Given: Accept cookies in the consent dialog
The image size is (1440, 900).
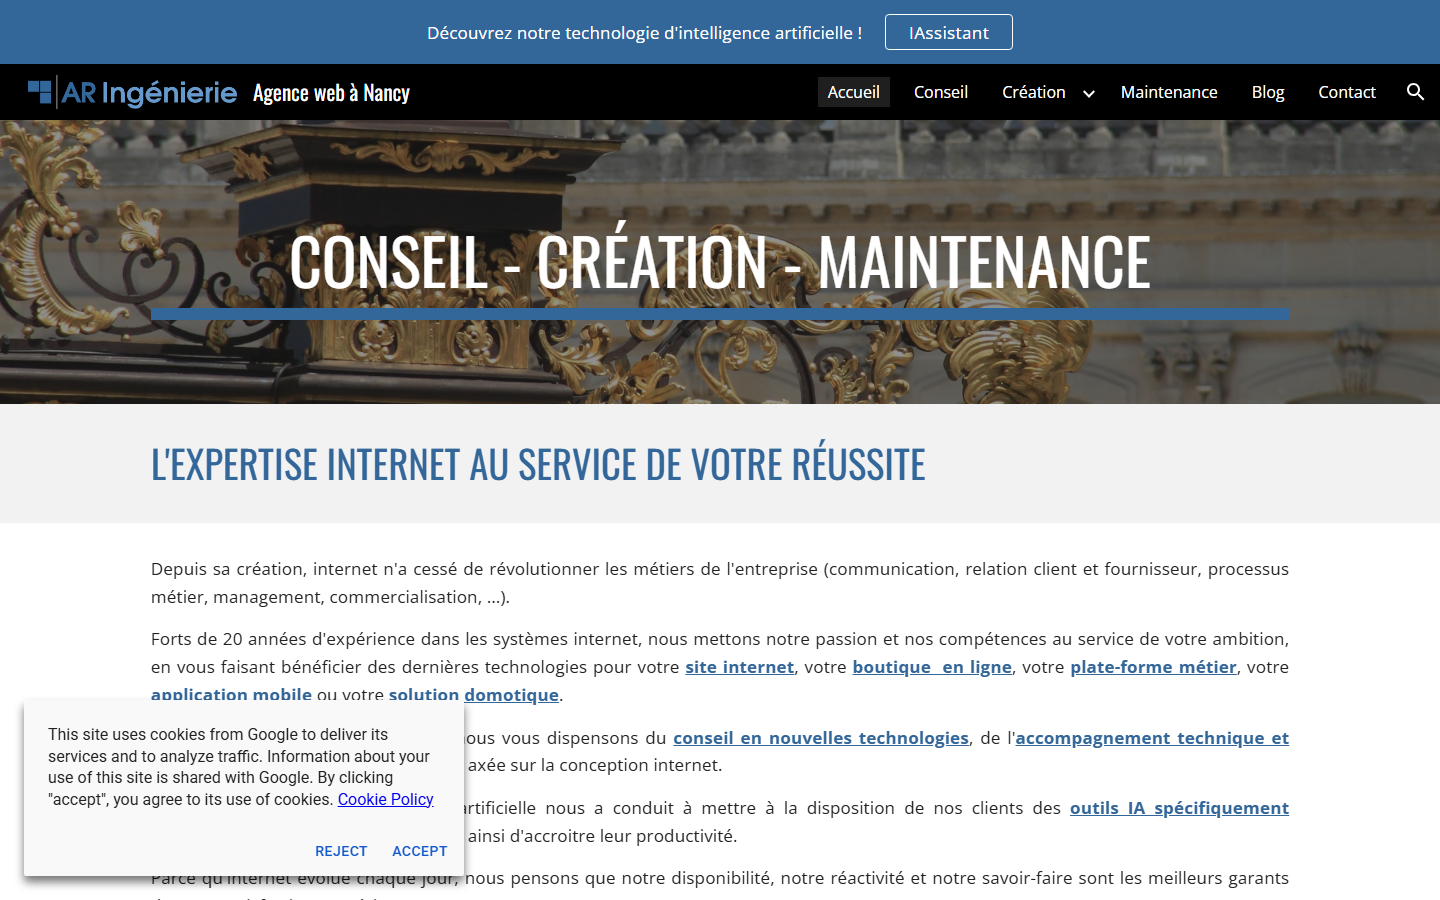Looking at the screenshot, I should click(x=420, y=851).
